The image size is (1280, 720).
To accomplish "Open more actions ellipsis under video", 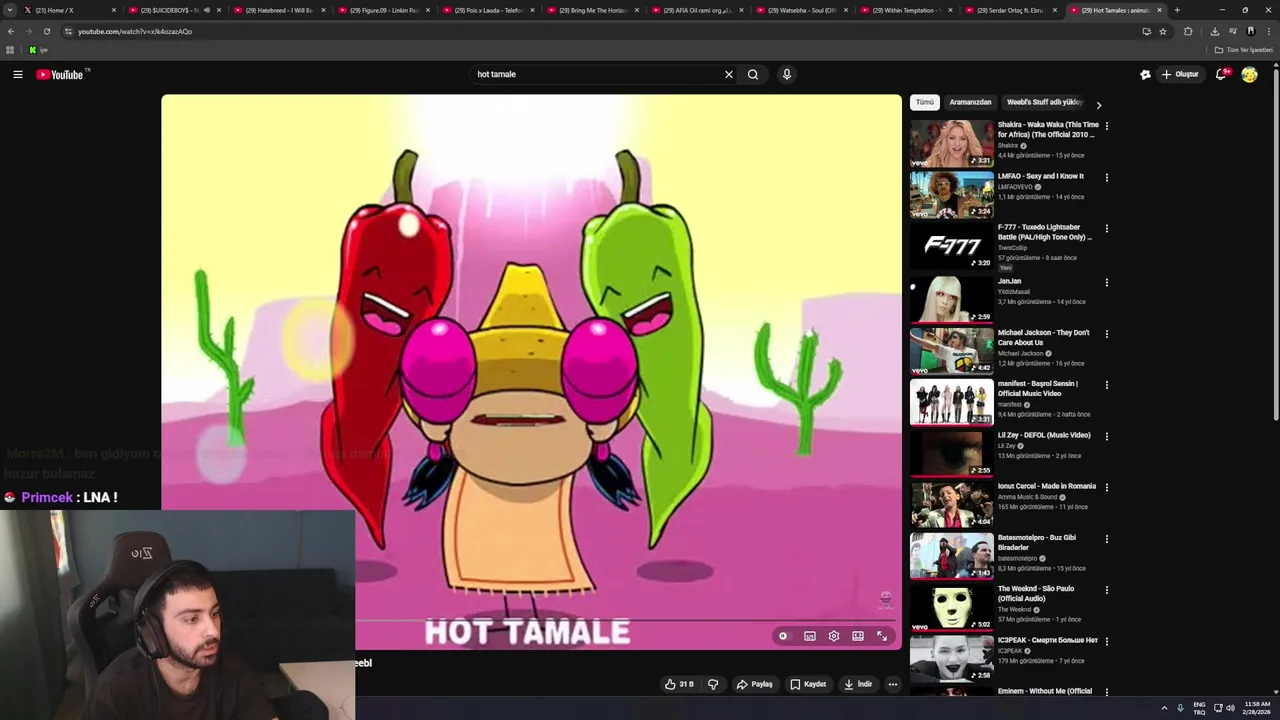I will pyautogui.click(x=893, y=684).
